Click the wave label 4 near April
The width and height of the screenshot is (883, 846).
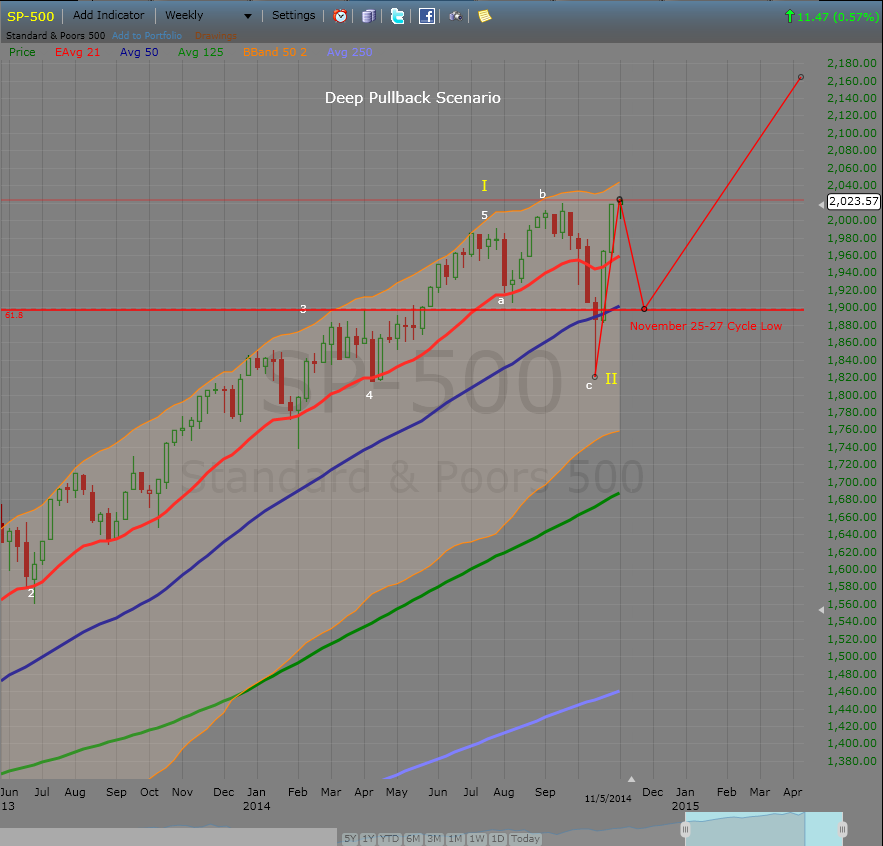369,395
